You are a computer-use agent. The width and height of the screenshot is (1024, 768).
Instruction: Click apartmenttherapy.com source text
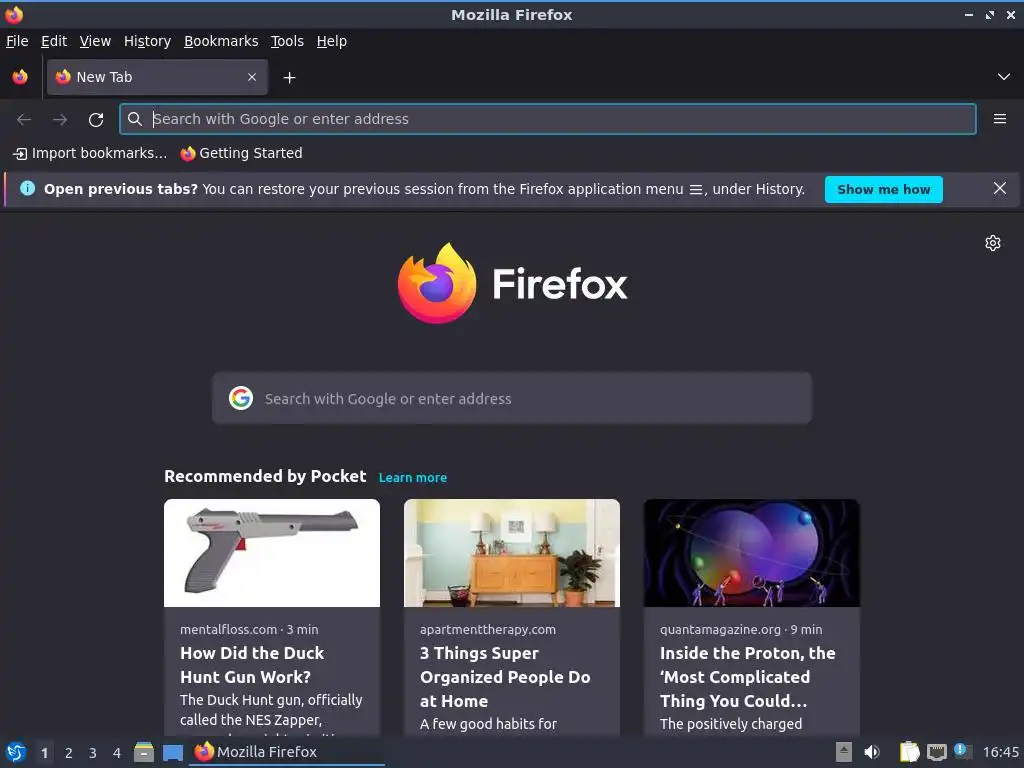pos(488,630)
